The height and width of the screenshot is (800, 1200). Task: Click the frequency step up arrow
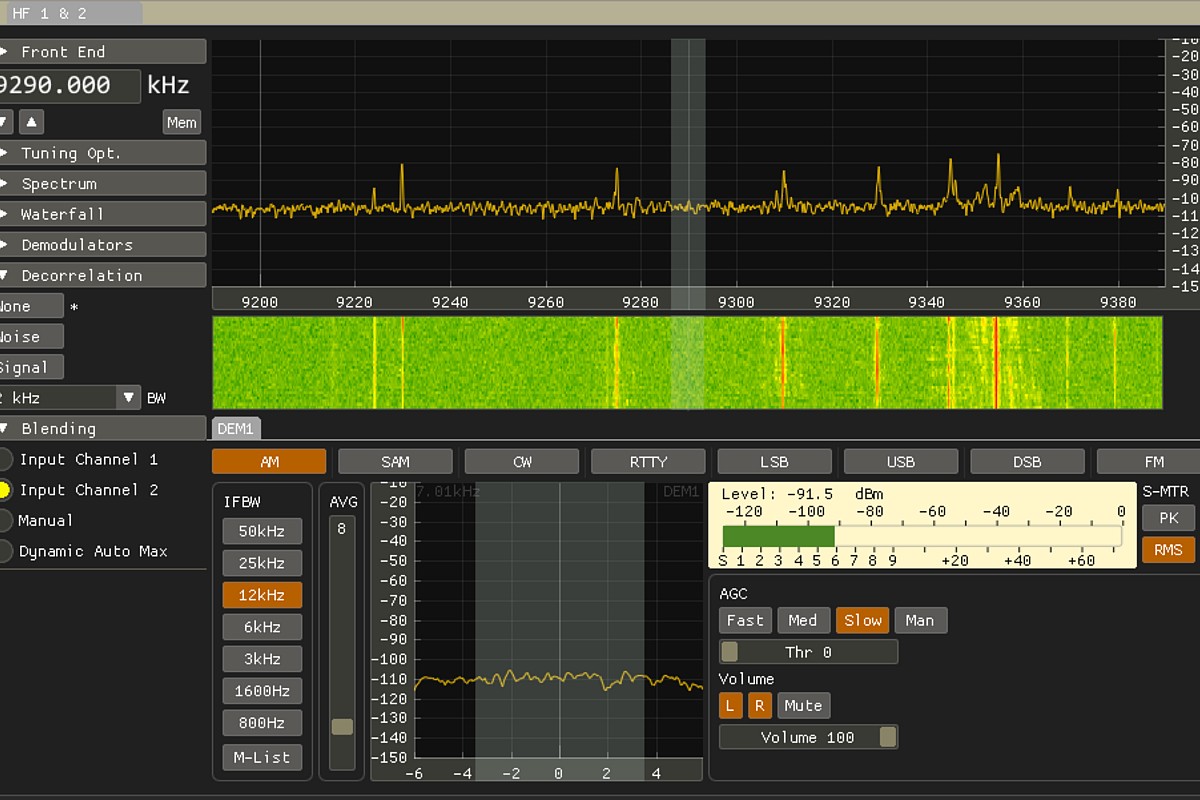point(32,122)
